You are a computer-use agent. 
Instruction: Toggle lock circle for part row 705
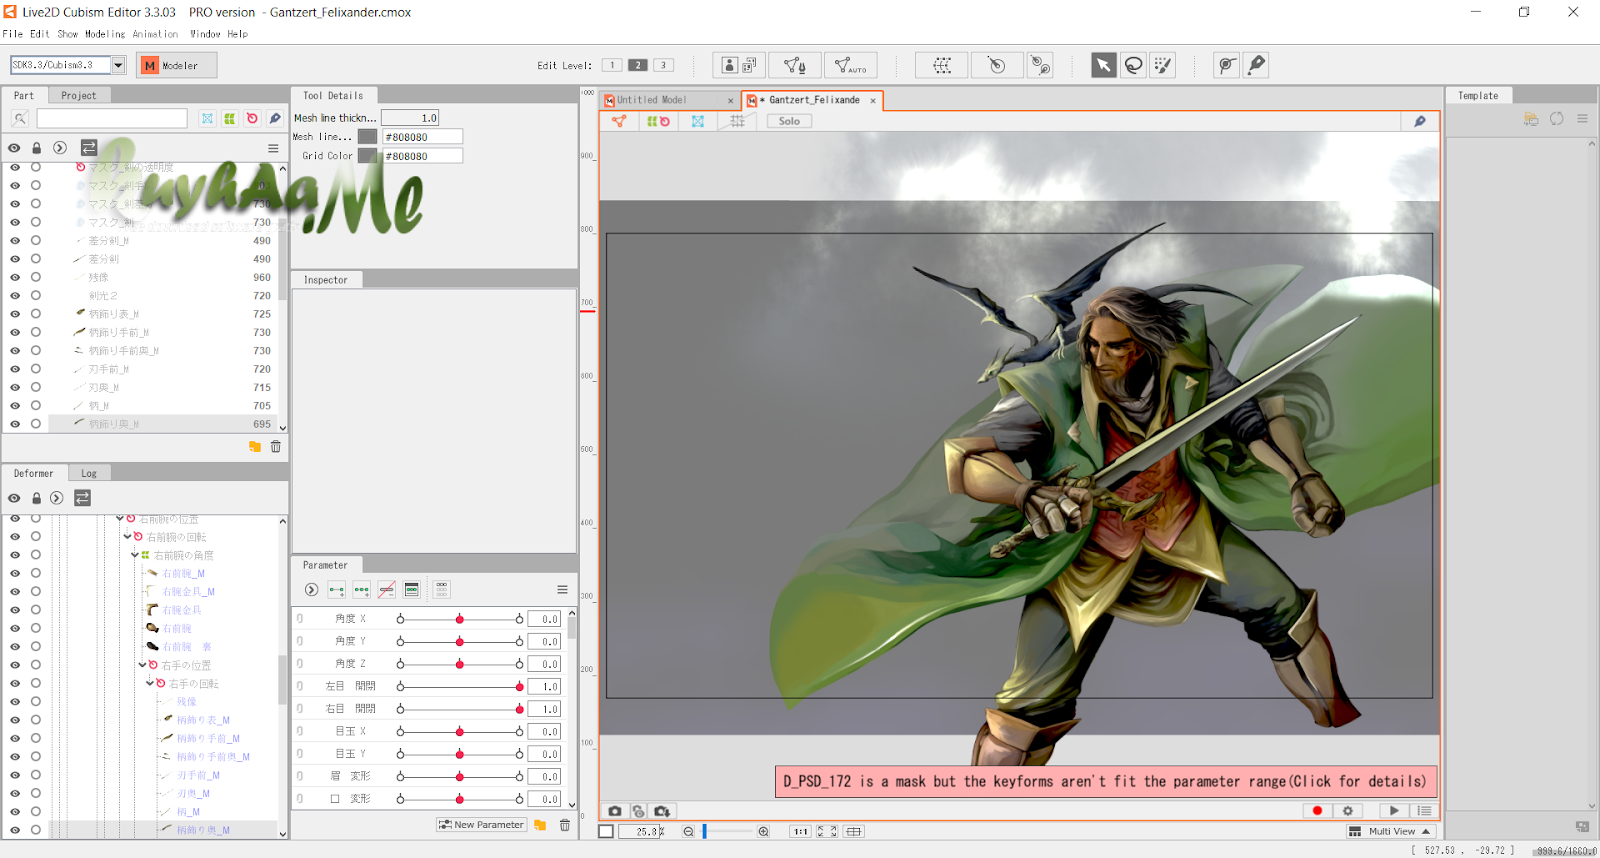click(36, 406)
